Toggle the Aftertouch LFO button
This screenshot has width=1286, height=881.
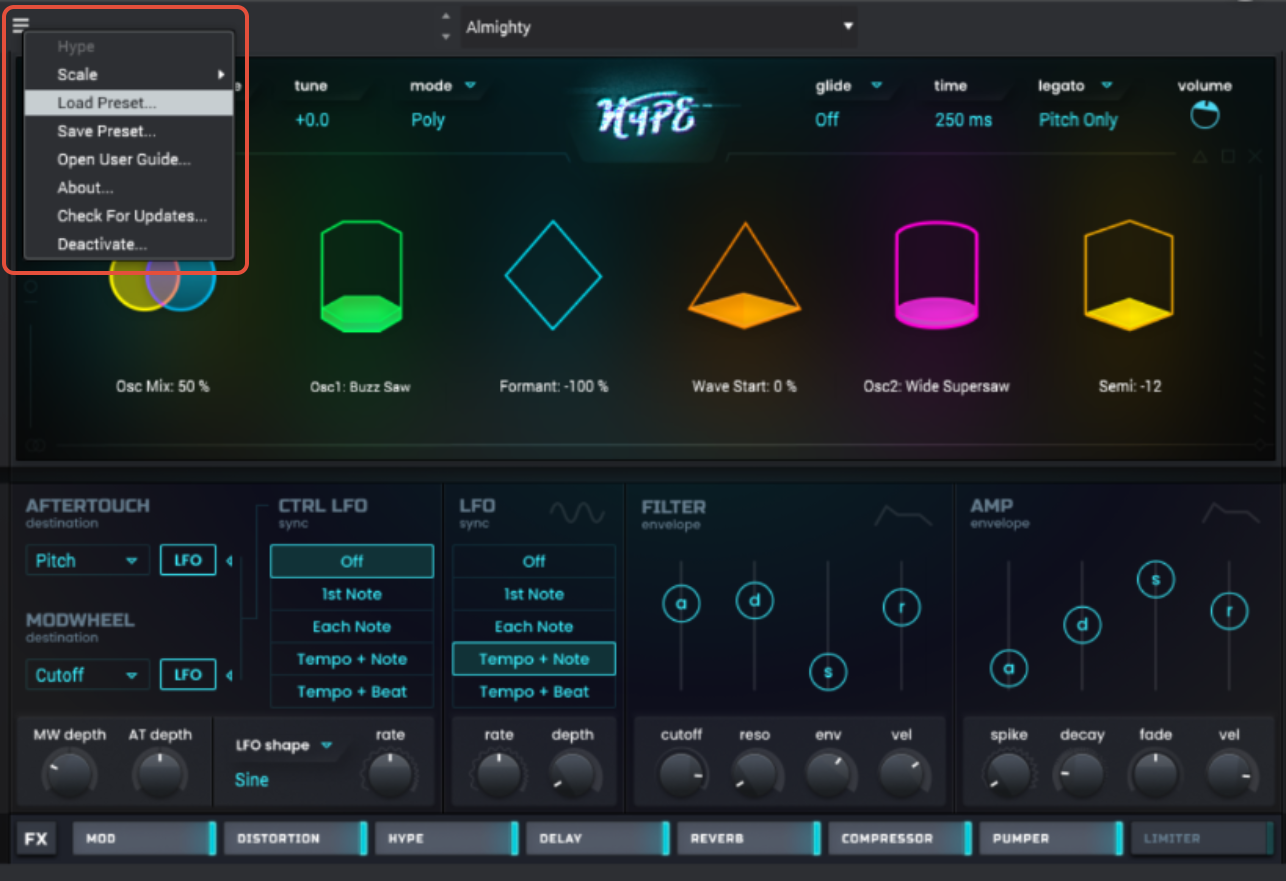pyautogui.click(x=188, y=560)
